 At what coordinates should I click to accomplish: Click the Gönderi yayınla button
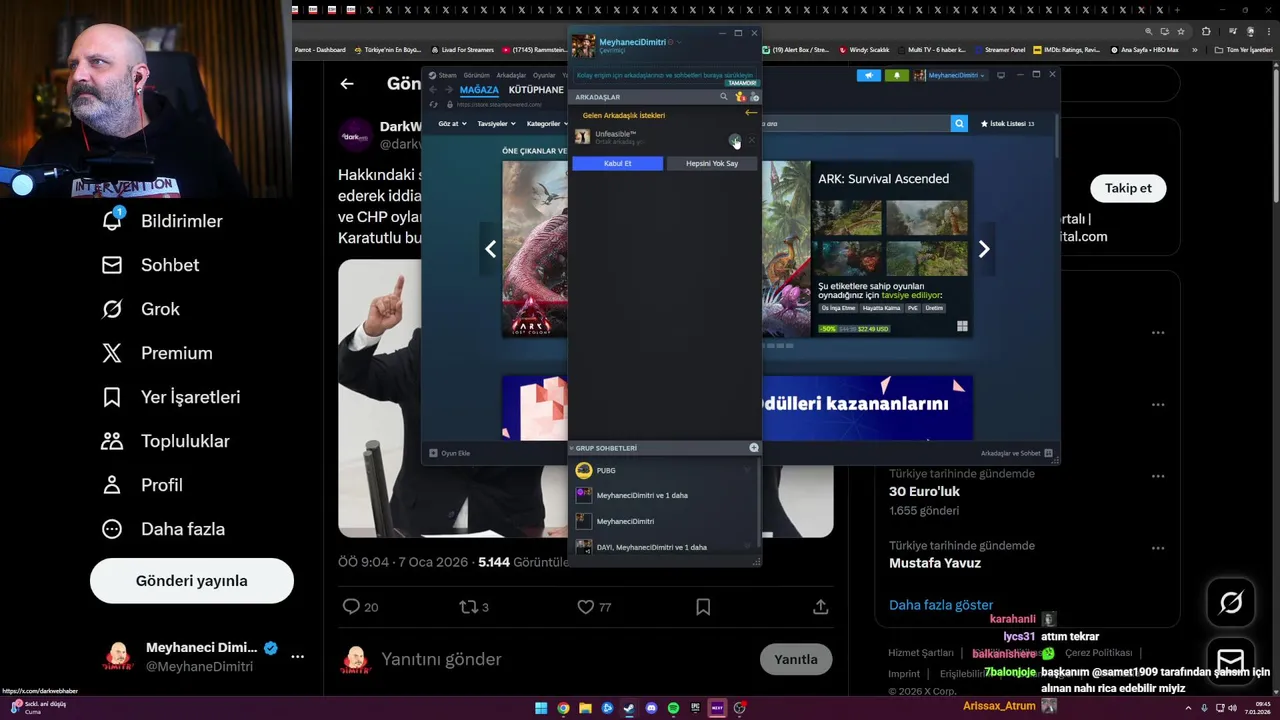click(x=192, y=581)
